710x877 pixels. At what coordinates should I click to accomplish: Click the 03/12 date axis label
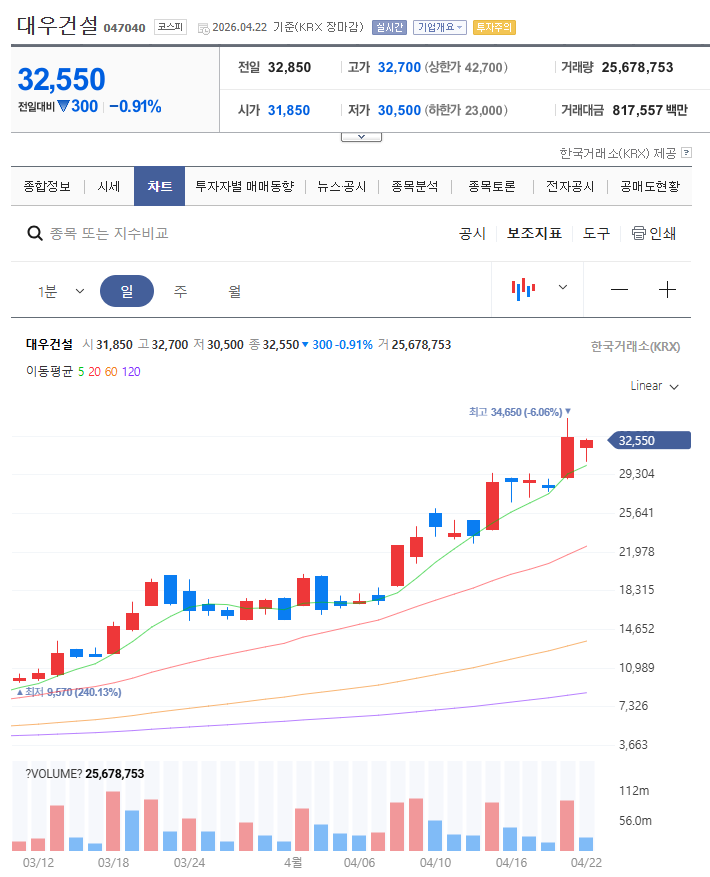(x=38, y=863)
